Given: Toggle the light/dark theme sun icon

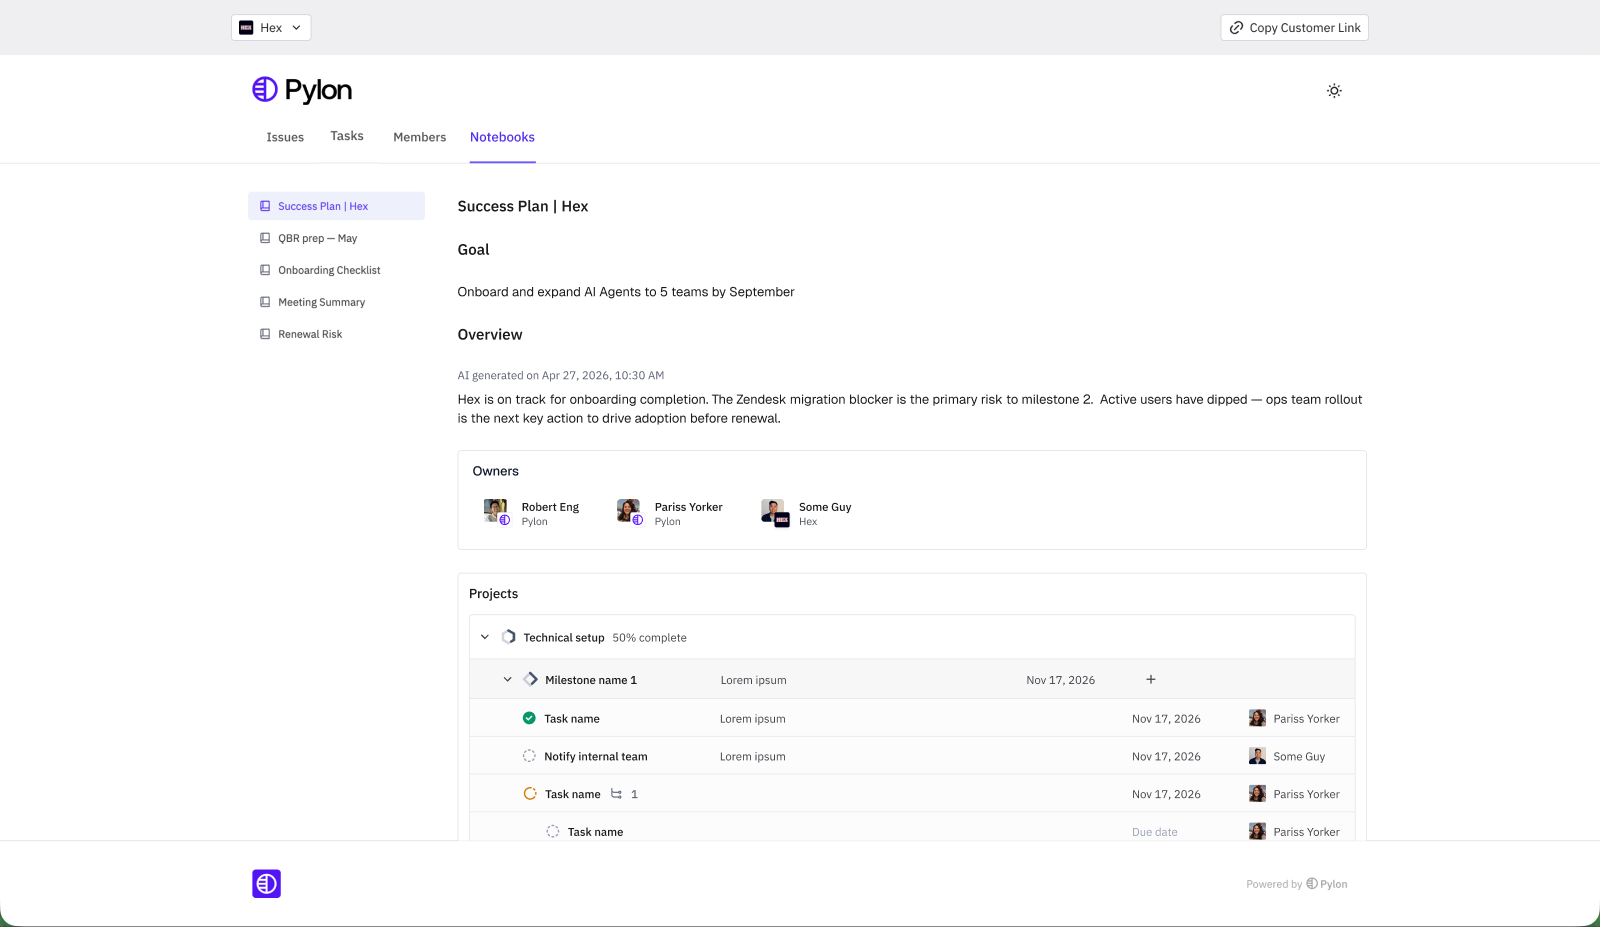Looking at the screenshot, I should (1334, 91).
